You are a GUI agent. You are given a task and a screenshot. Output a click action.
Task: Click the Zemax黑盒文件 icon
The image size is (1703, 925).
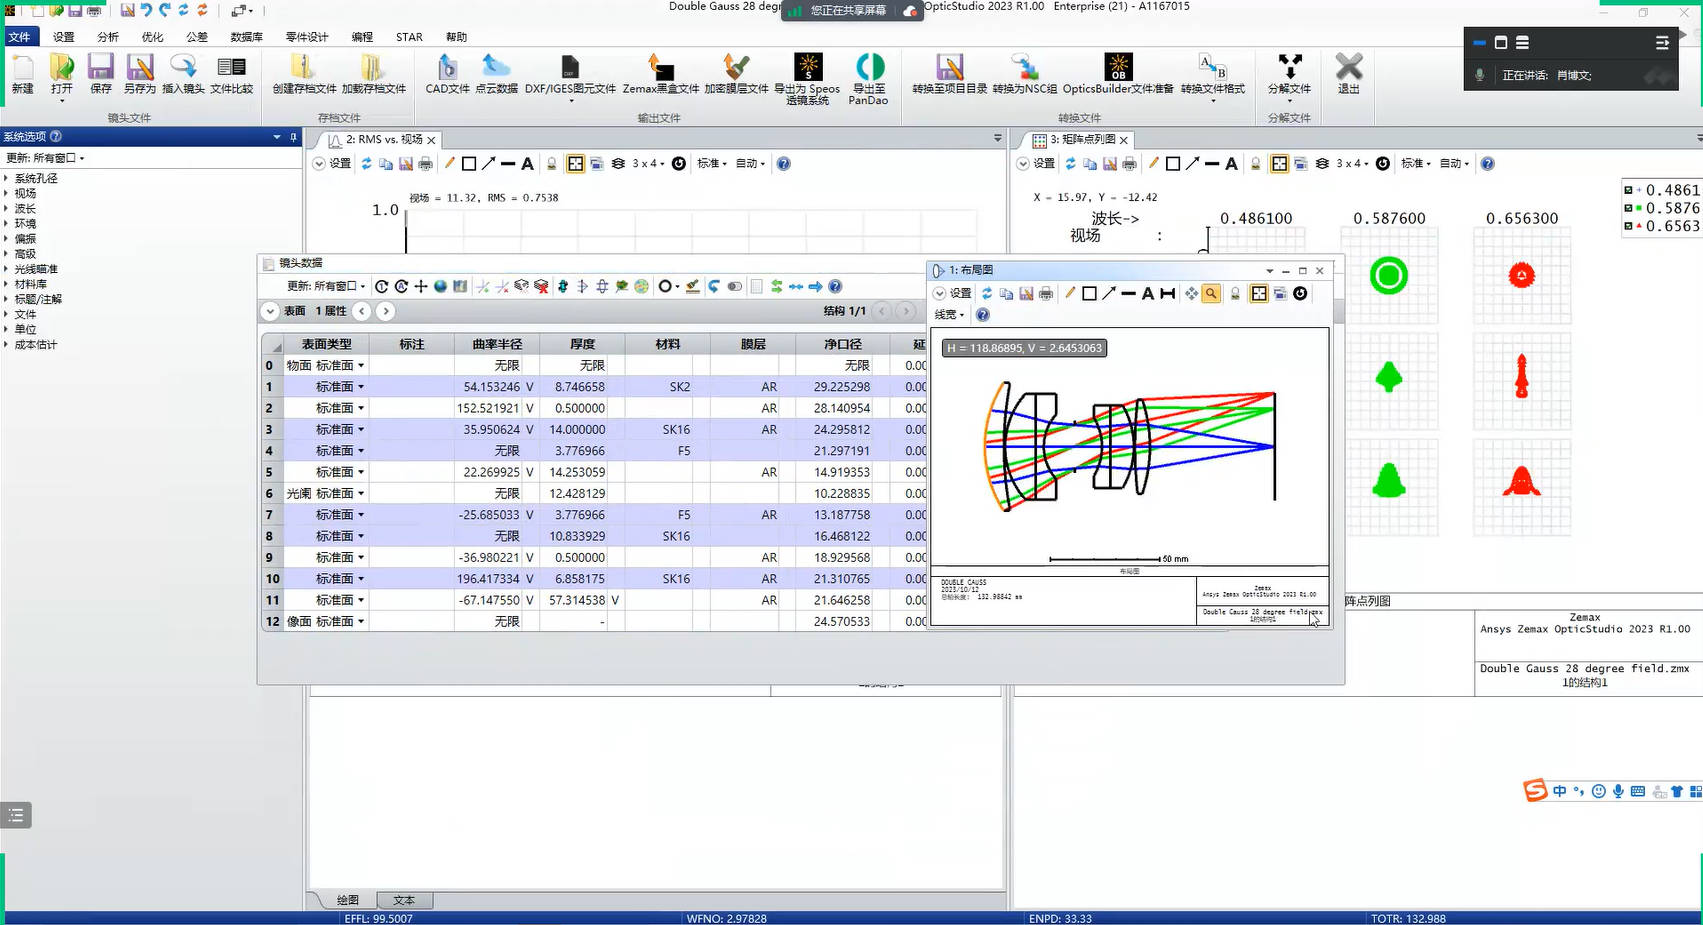[x=660, y=73]
